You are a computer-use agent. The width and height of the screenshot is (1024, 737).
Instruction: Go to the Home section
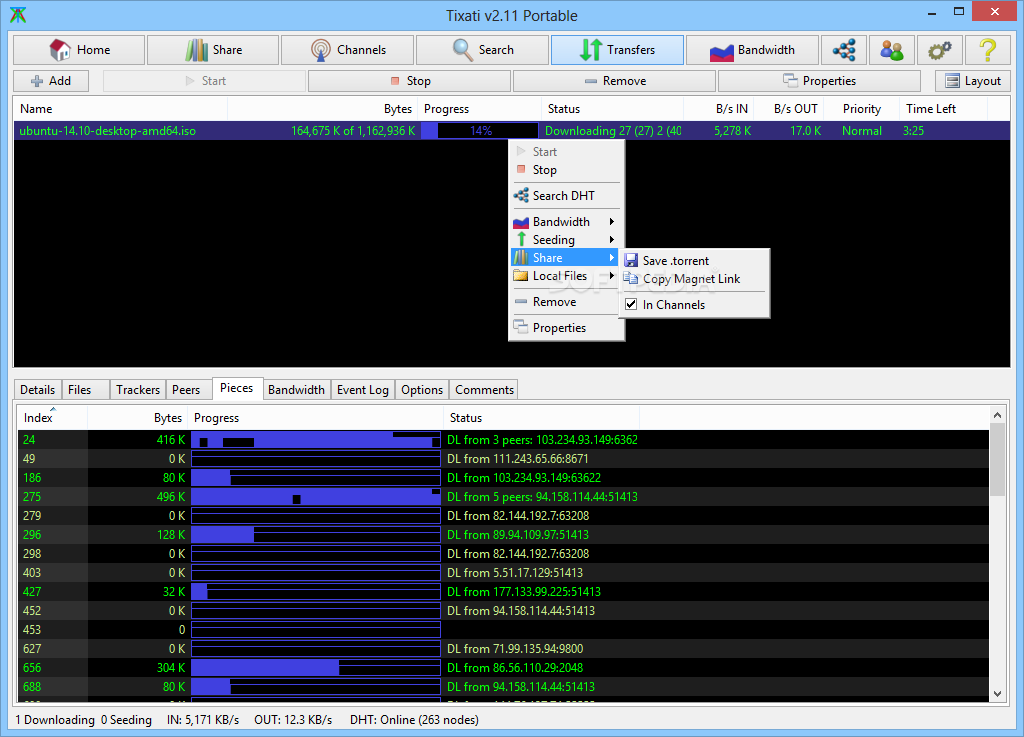79,50
